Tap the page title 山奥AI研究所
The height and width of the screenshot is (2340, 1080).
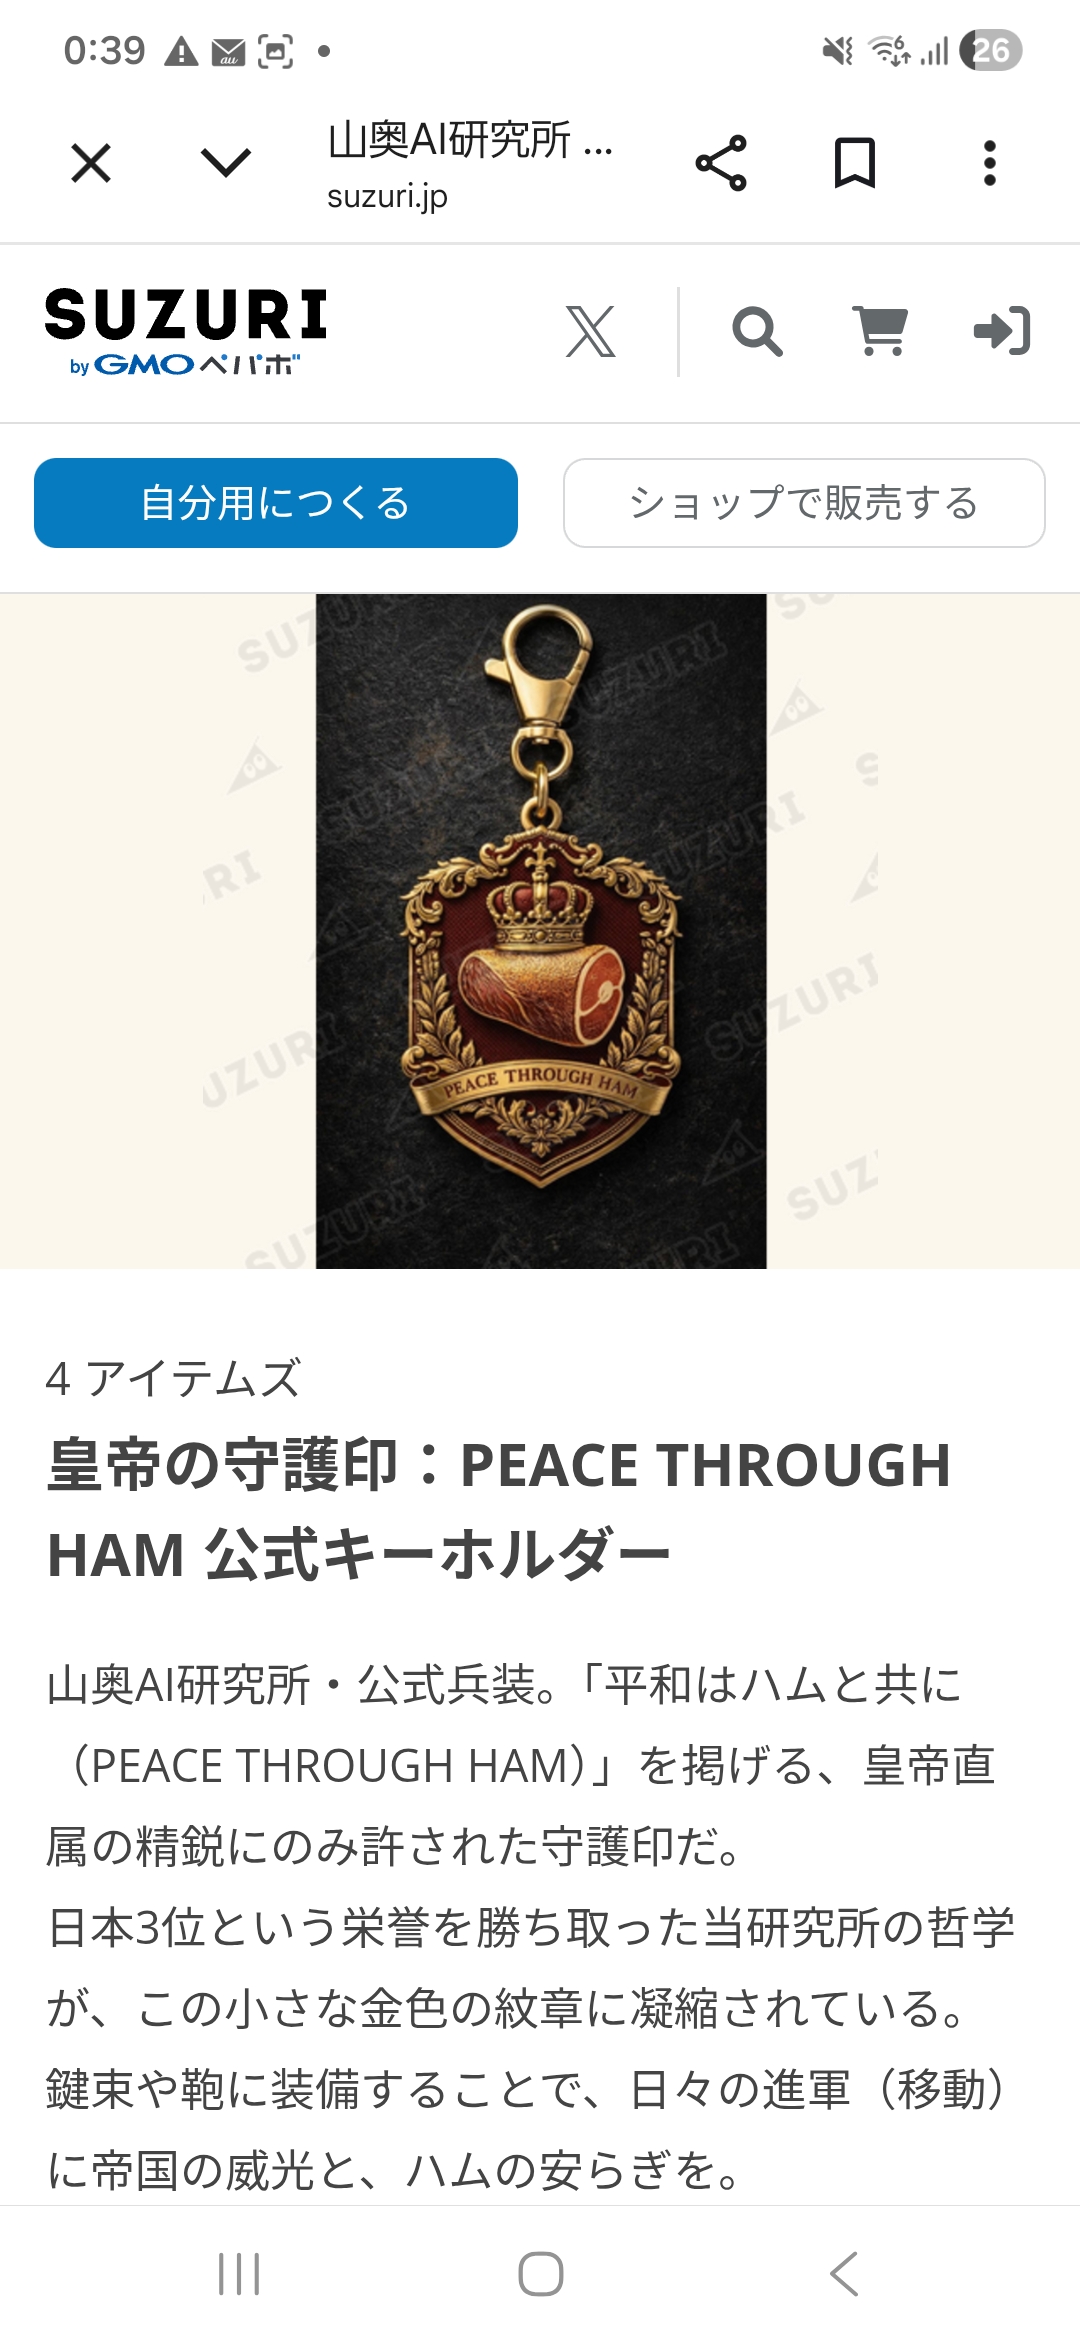pos(470,140)
